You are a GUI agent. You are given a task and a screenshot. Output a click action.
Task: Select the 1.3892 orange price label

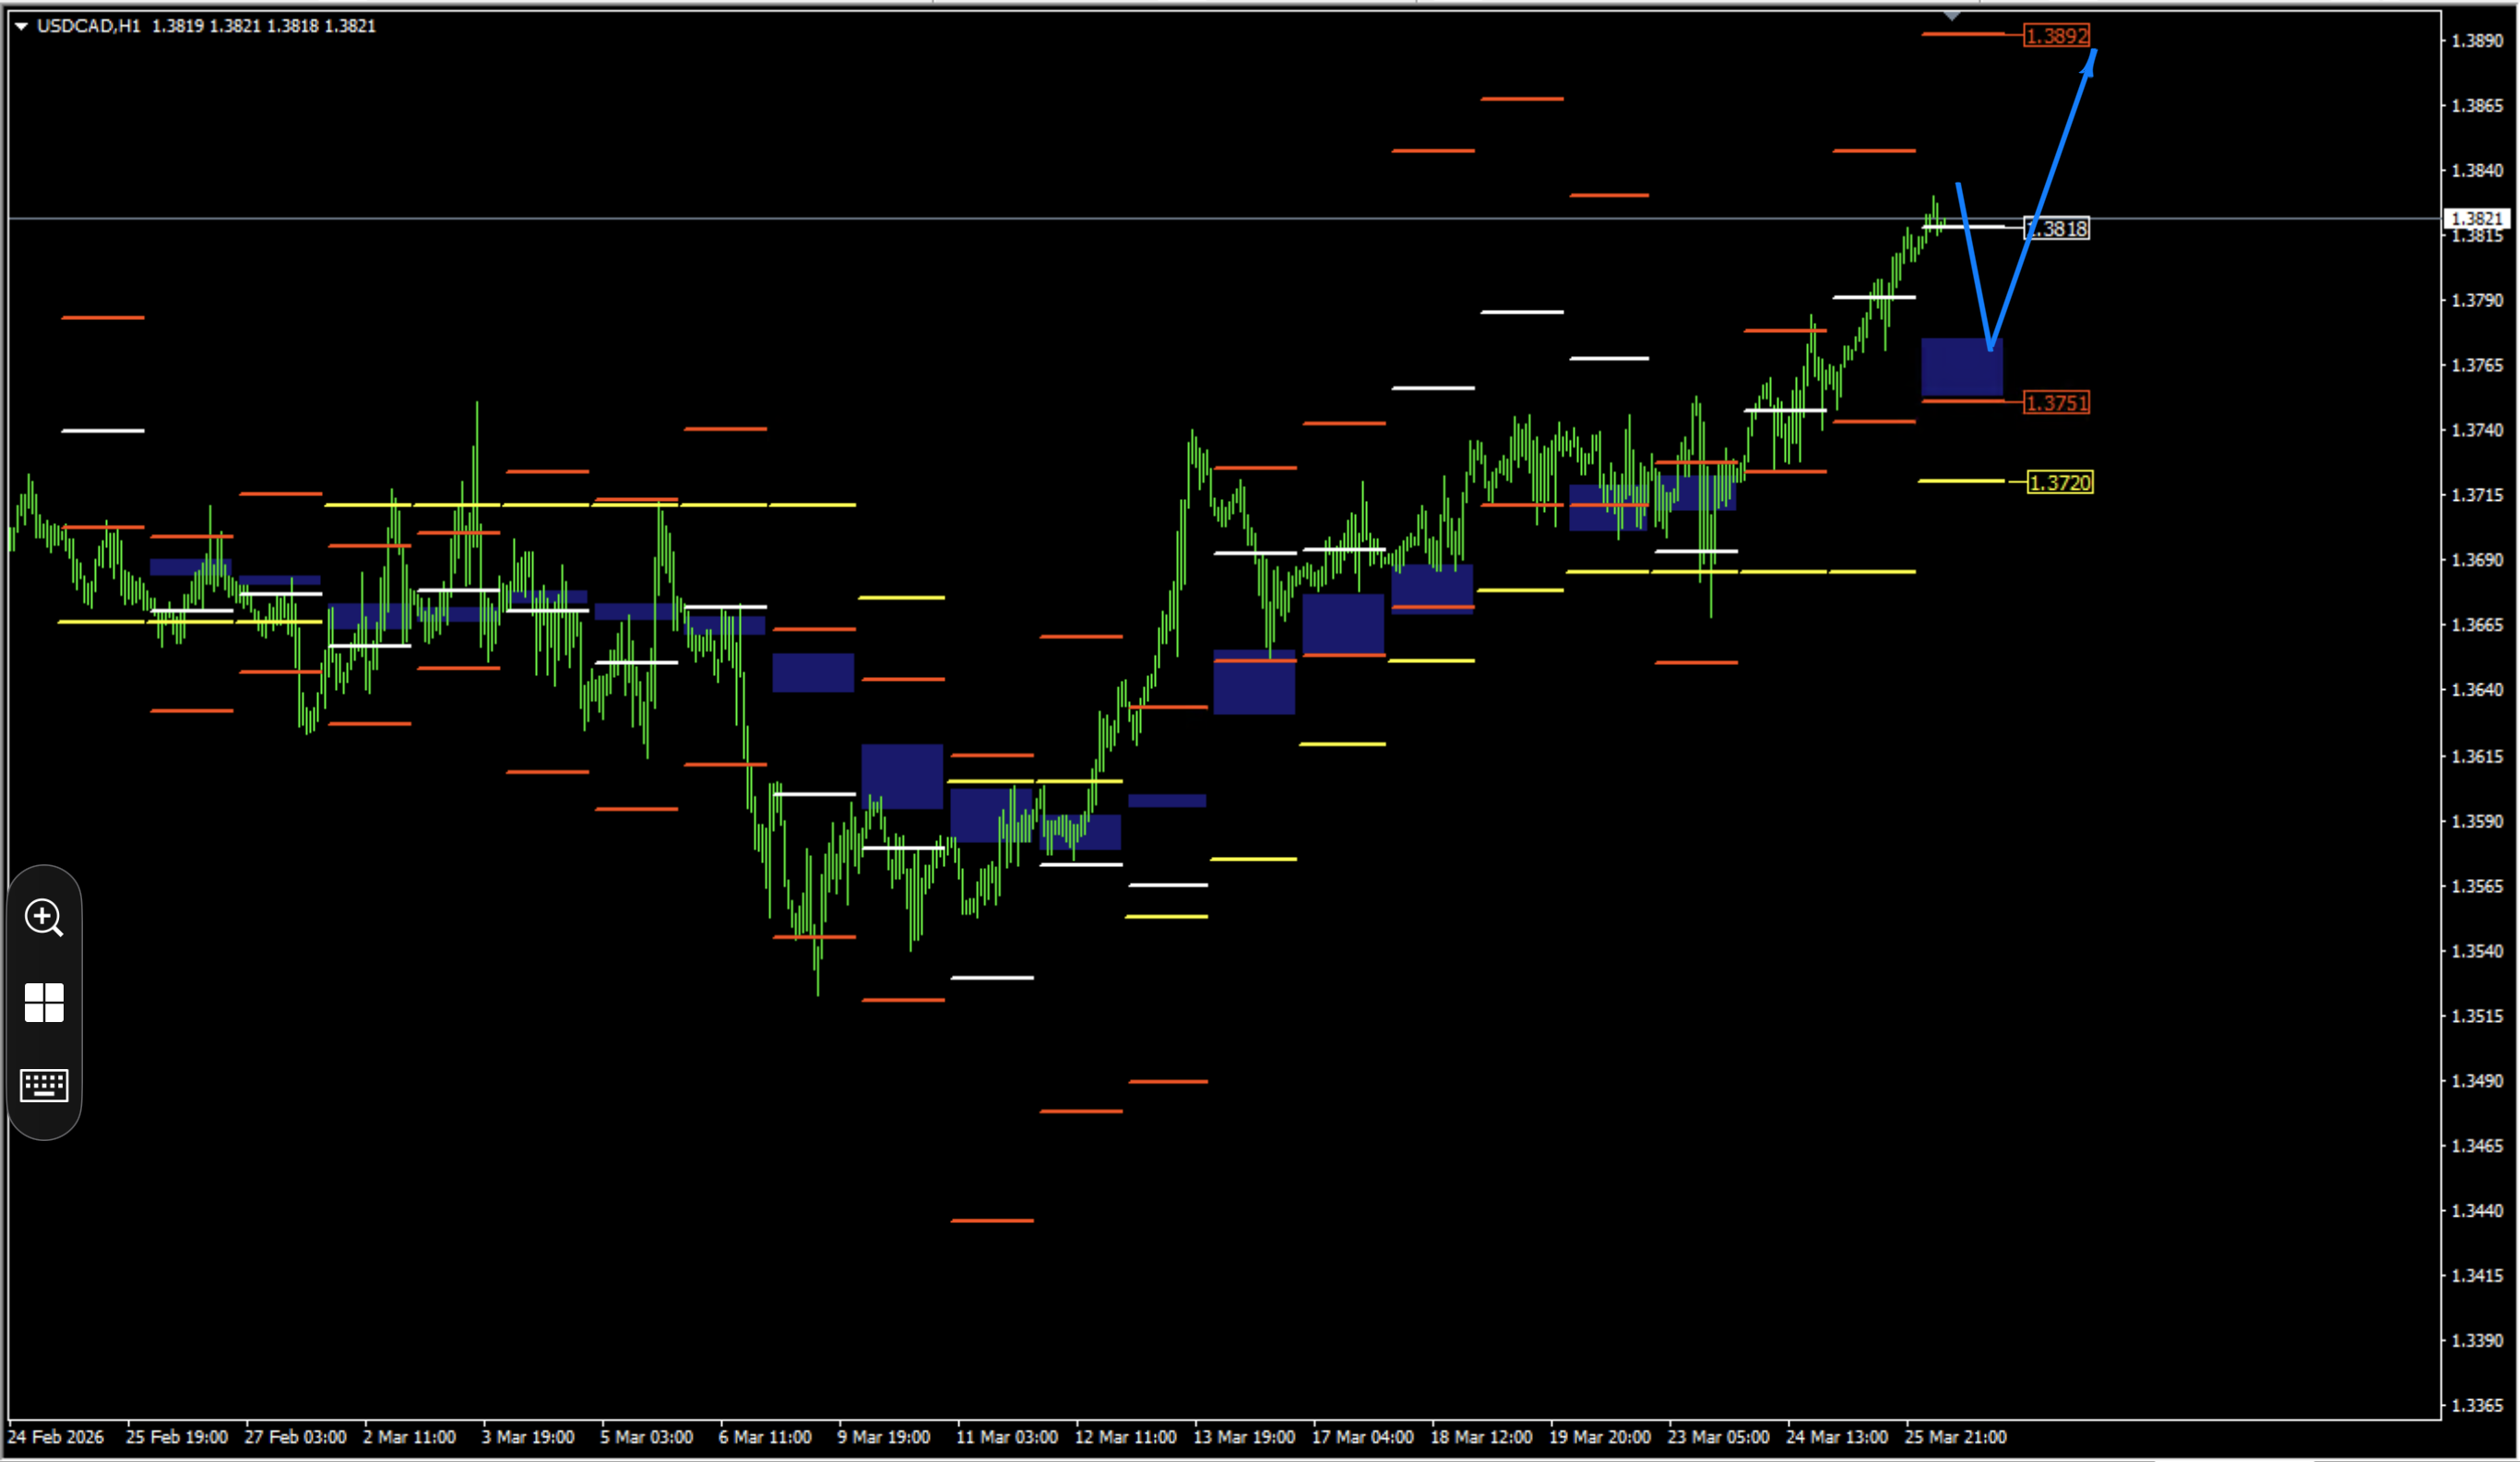[x=2056, y=36]
